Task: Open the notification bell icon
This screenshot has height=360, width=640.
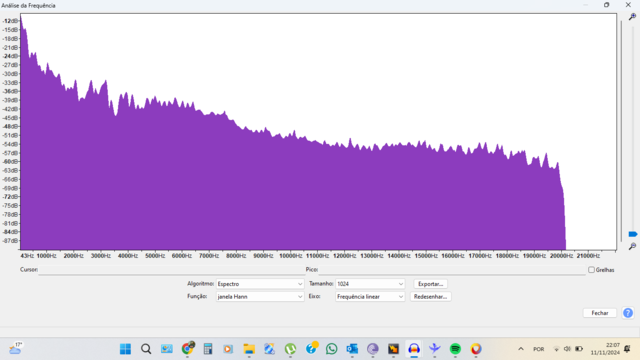Action: [x=627, y=349]
